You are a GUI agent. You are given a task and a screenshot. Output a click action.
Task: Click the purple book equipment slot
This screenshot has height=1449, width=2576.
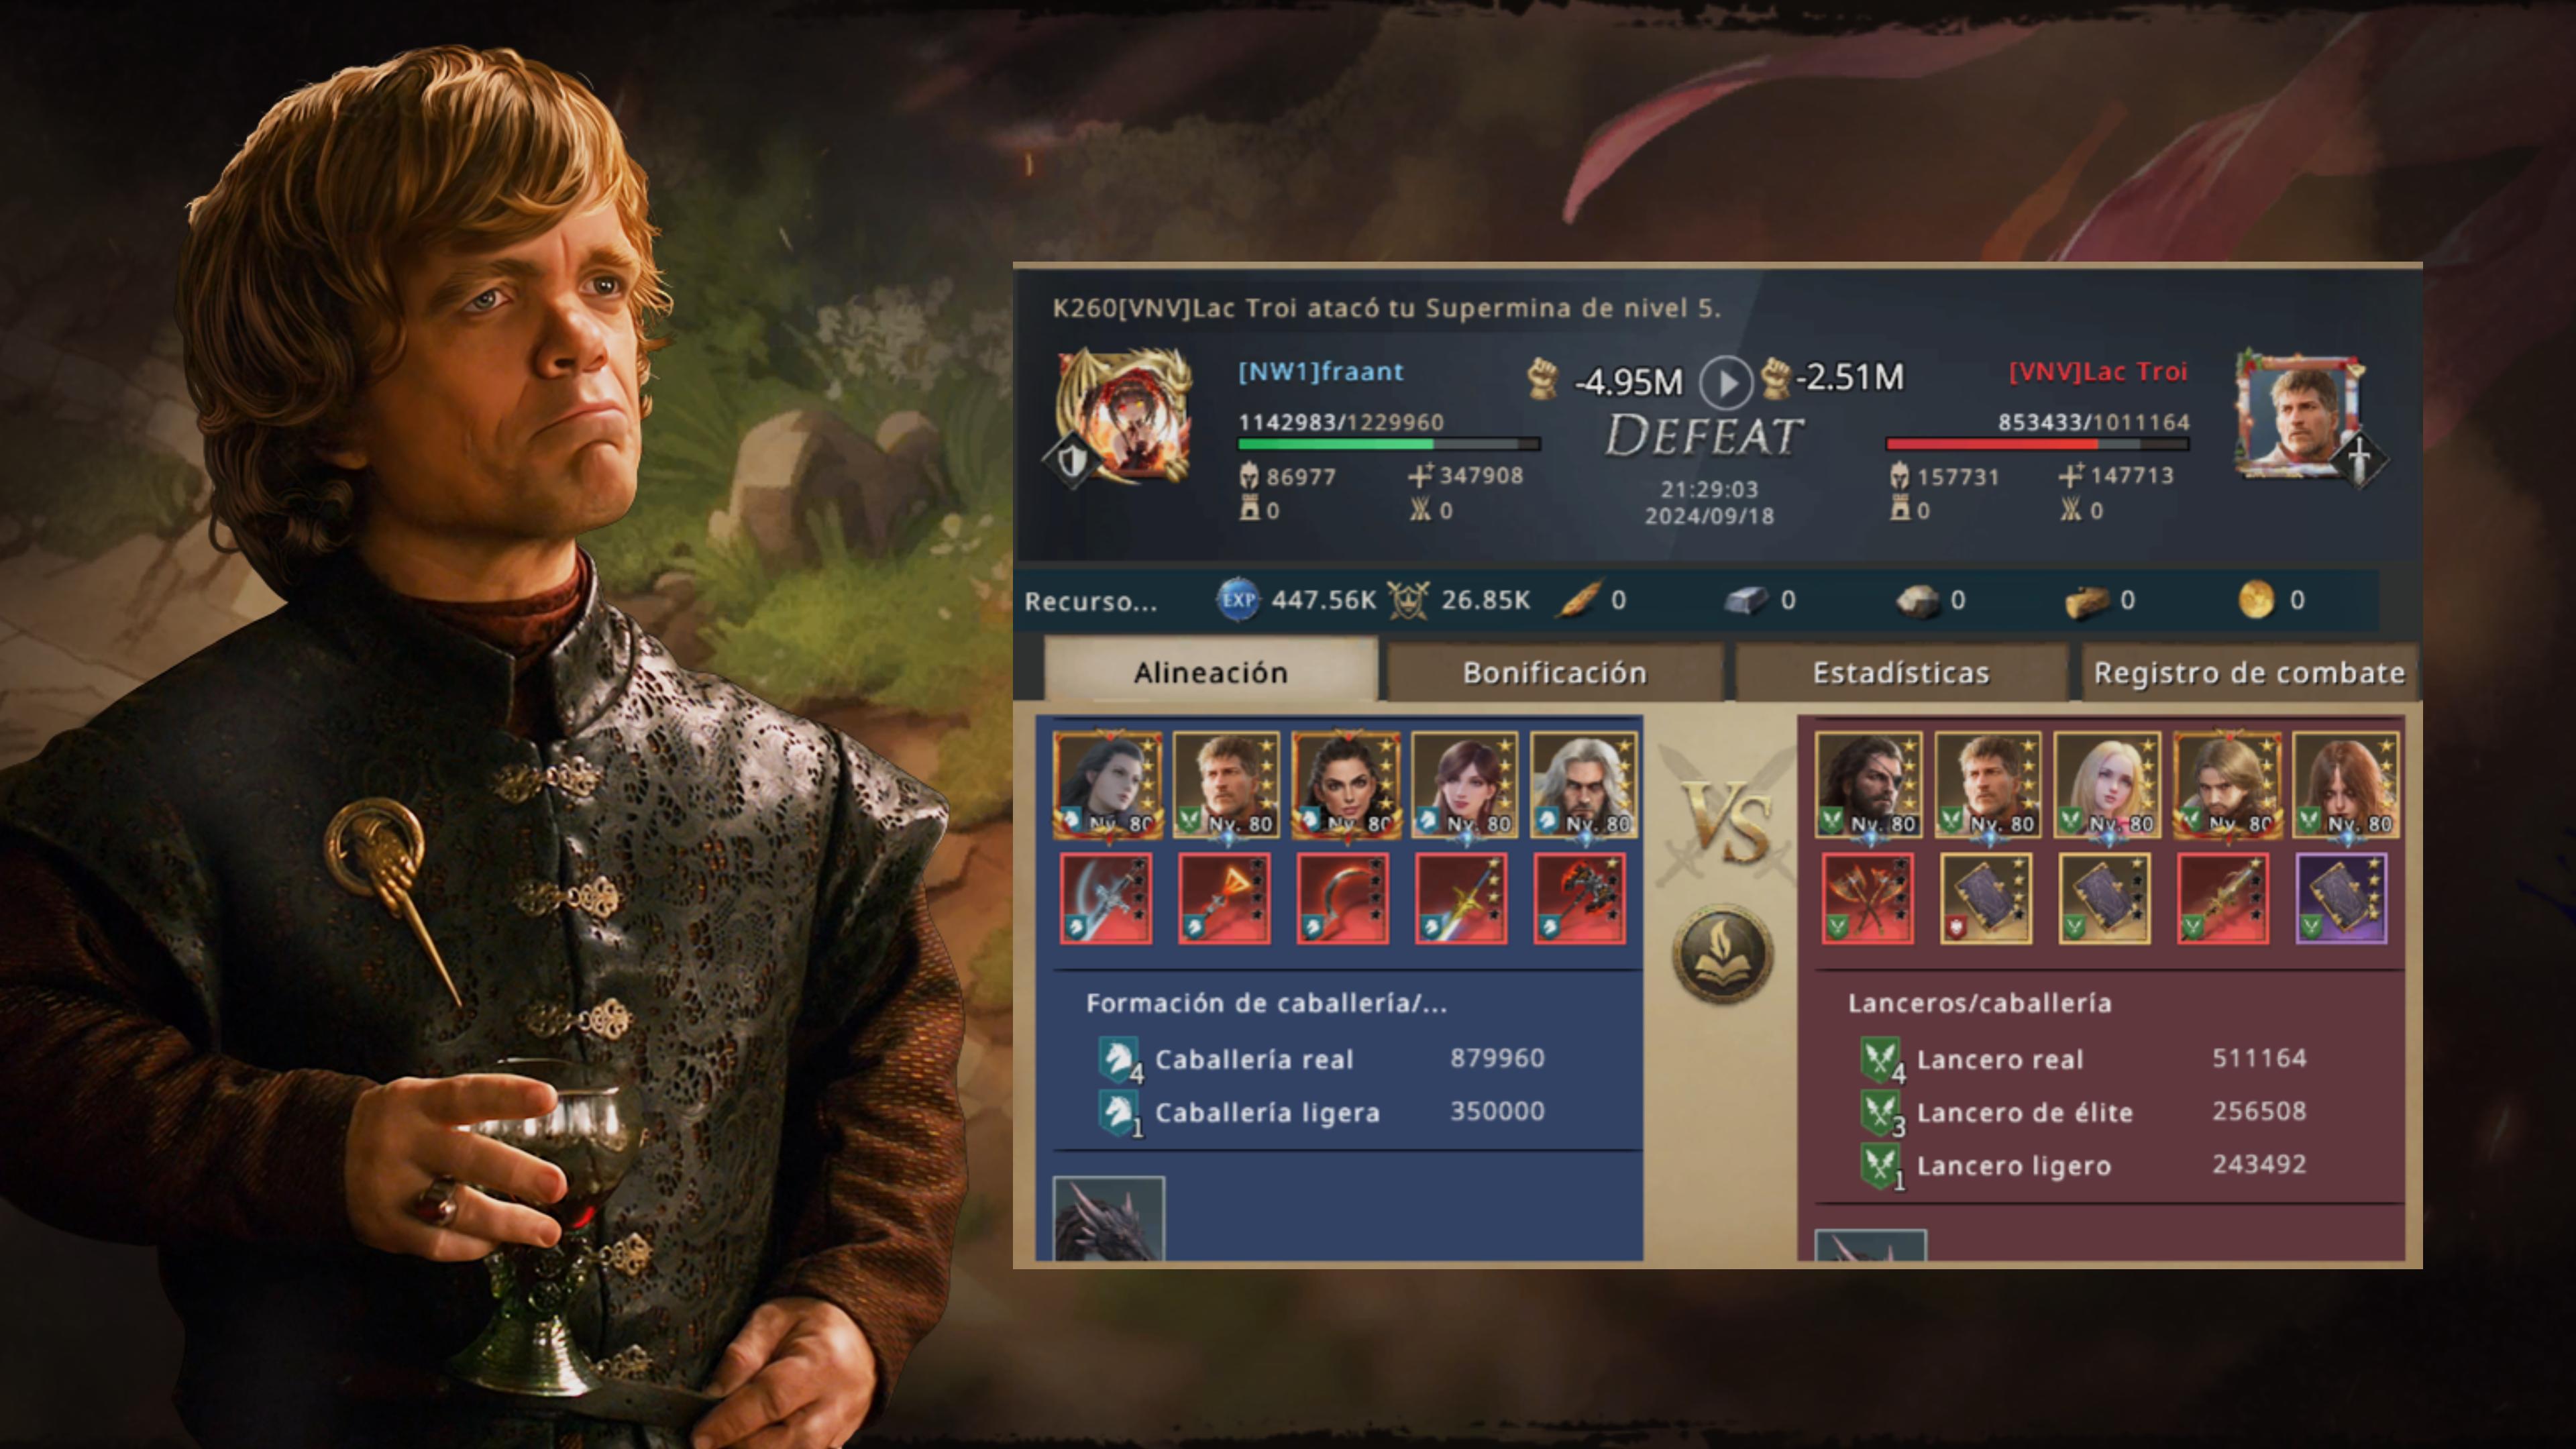click(x=2341, y=898)
